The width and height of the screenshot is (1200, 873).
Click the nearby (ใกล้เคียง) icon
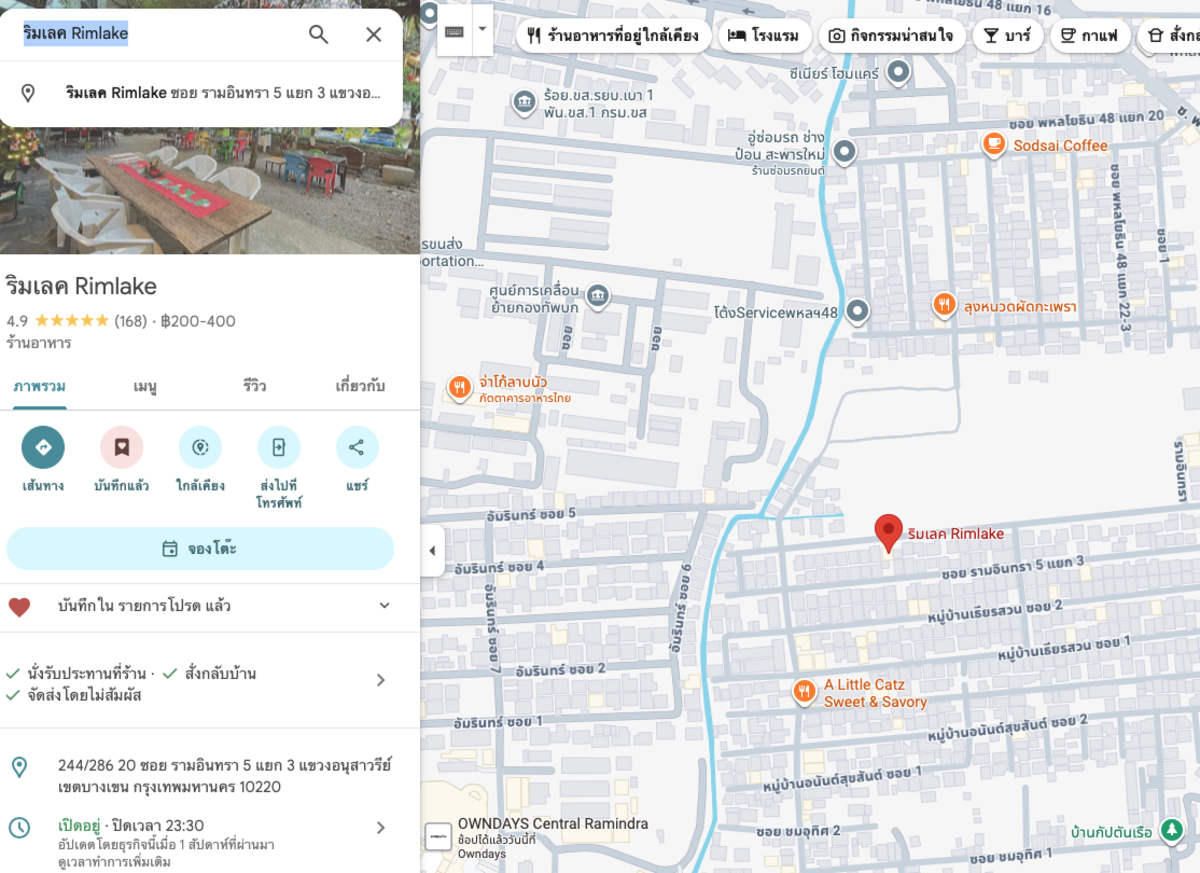click(x=200, y=447)
